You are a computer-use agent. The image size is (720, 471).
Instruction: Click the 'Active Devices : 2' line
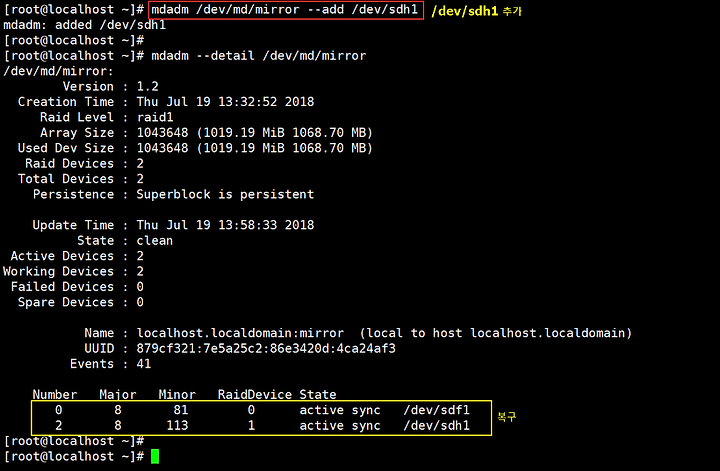pyautogui.click(x=77, y=256)
